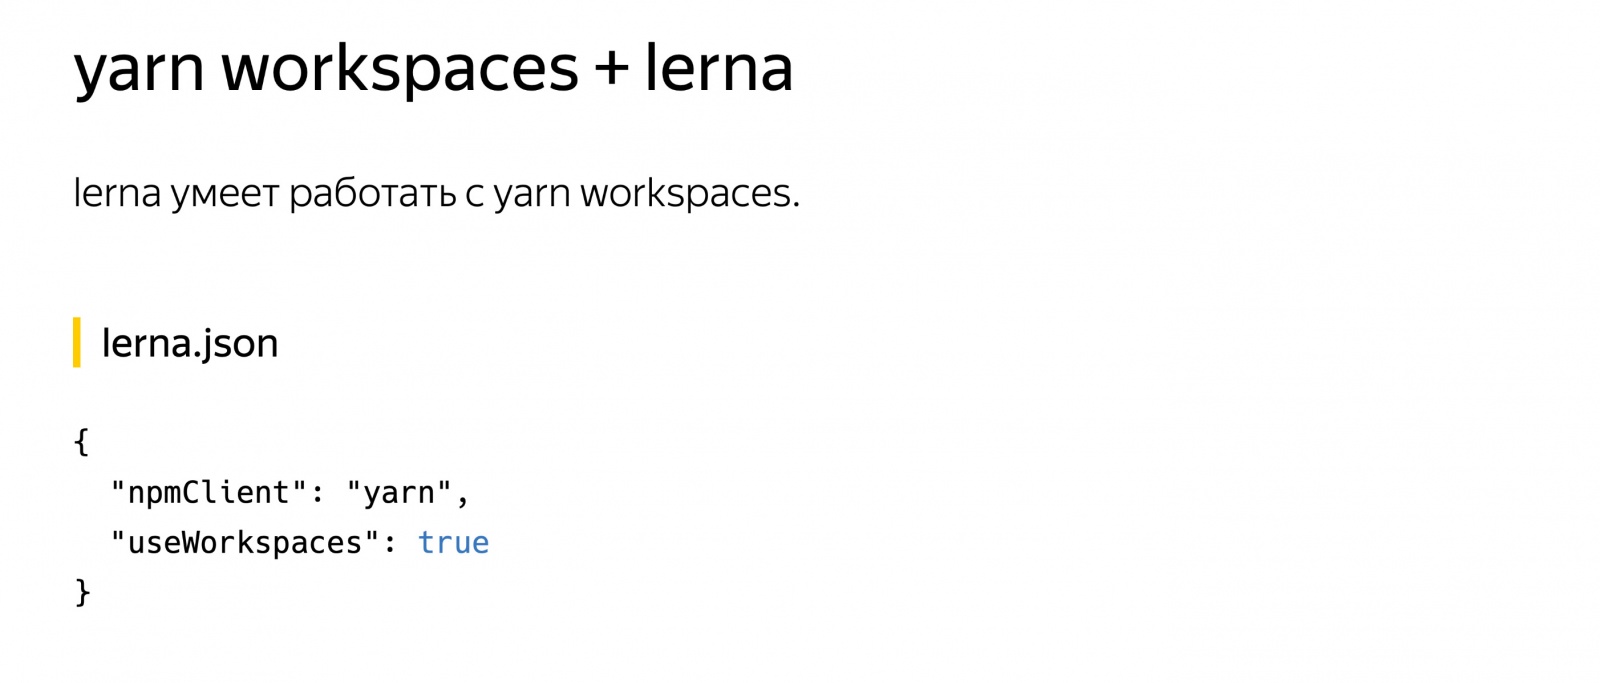Click the word "работать" in the sentence
The height and width of the screenshot is (683, 1600).
pyautogui.click(x=372, y=193)
